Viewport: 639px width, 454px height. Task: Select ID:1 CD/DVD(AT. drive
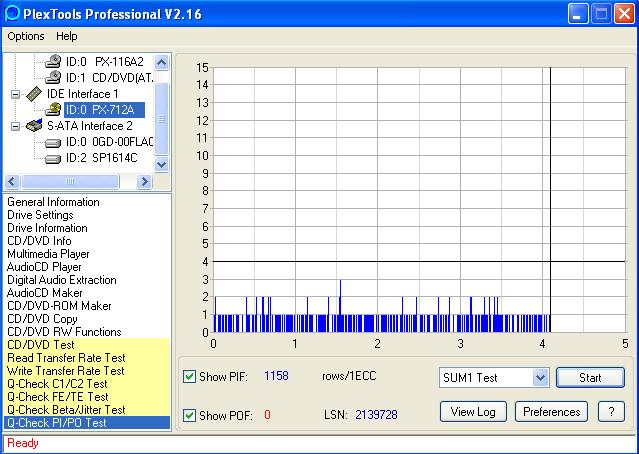pyautogui.click(x=109, y=77)
